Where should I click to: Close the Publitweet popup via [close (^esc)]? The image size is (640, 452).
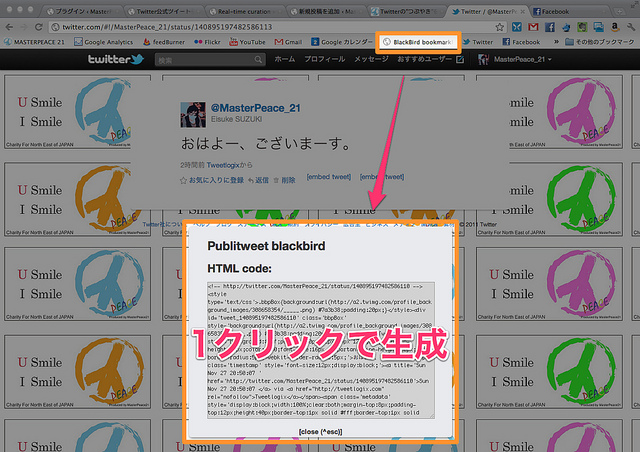tap(320, 432)
